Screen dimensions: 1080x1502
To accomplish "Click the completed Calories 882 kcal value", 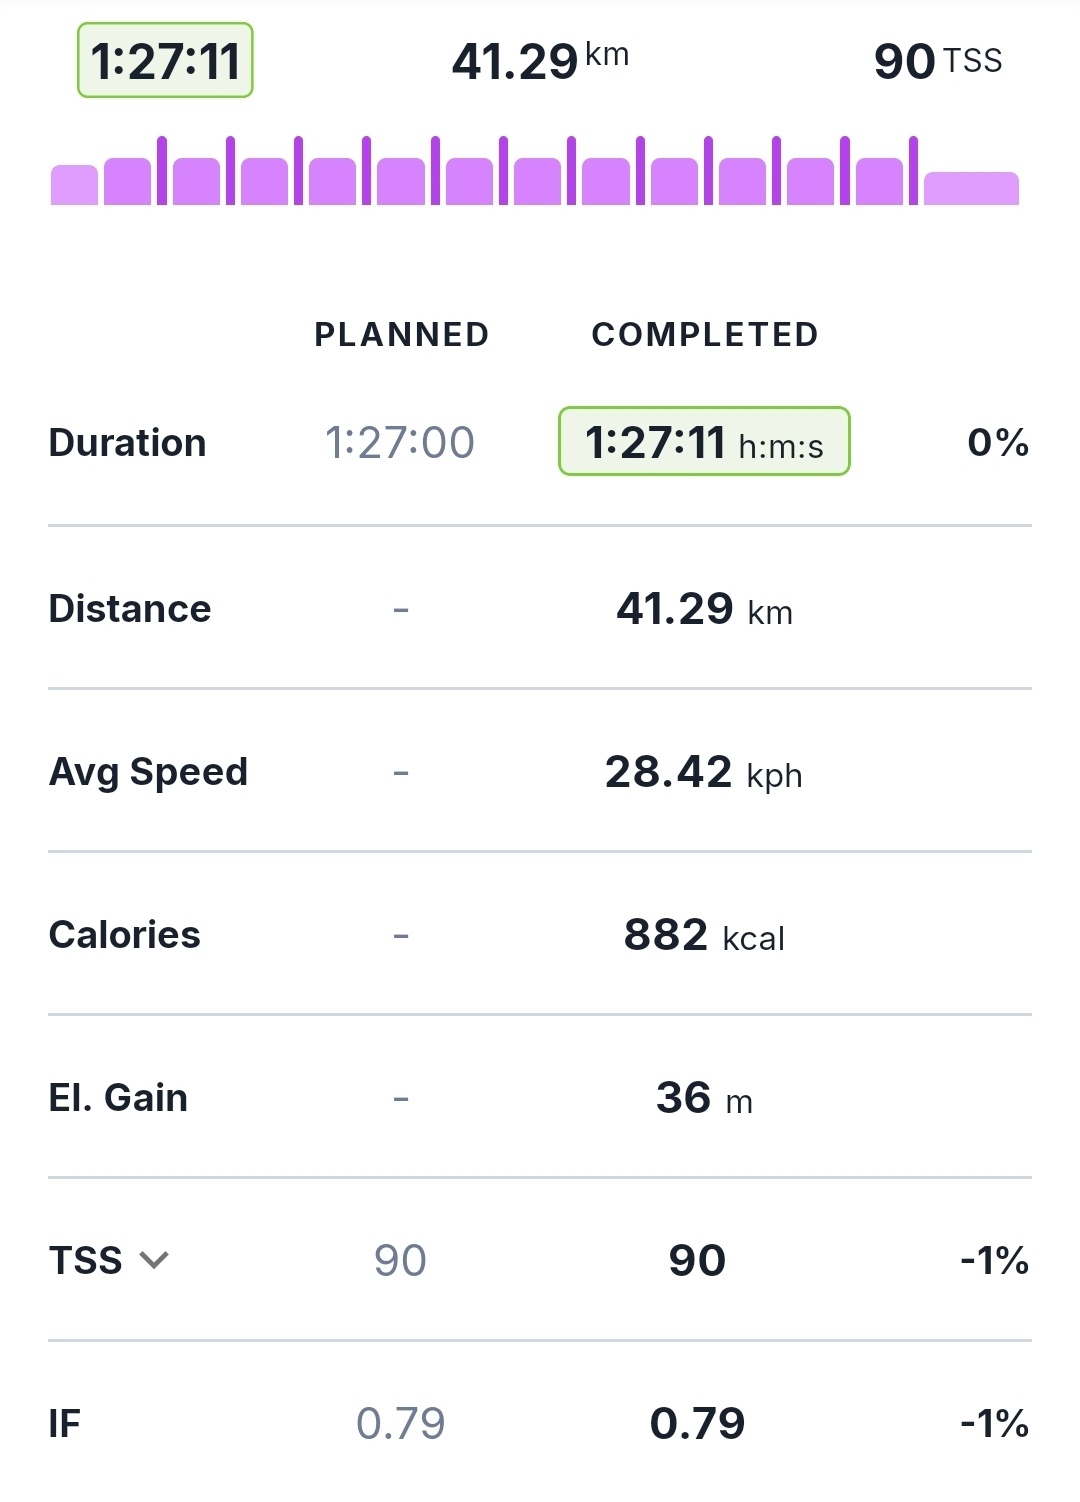I will (x=704, y=935).
